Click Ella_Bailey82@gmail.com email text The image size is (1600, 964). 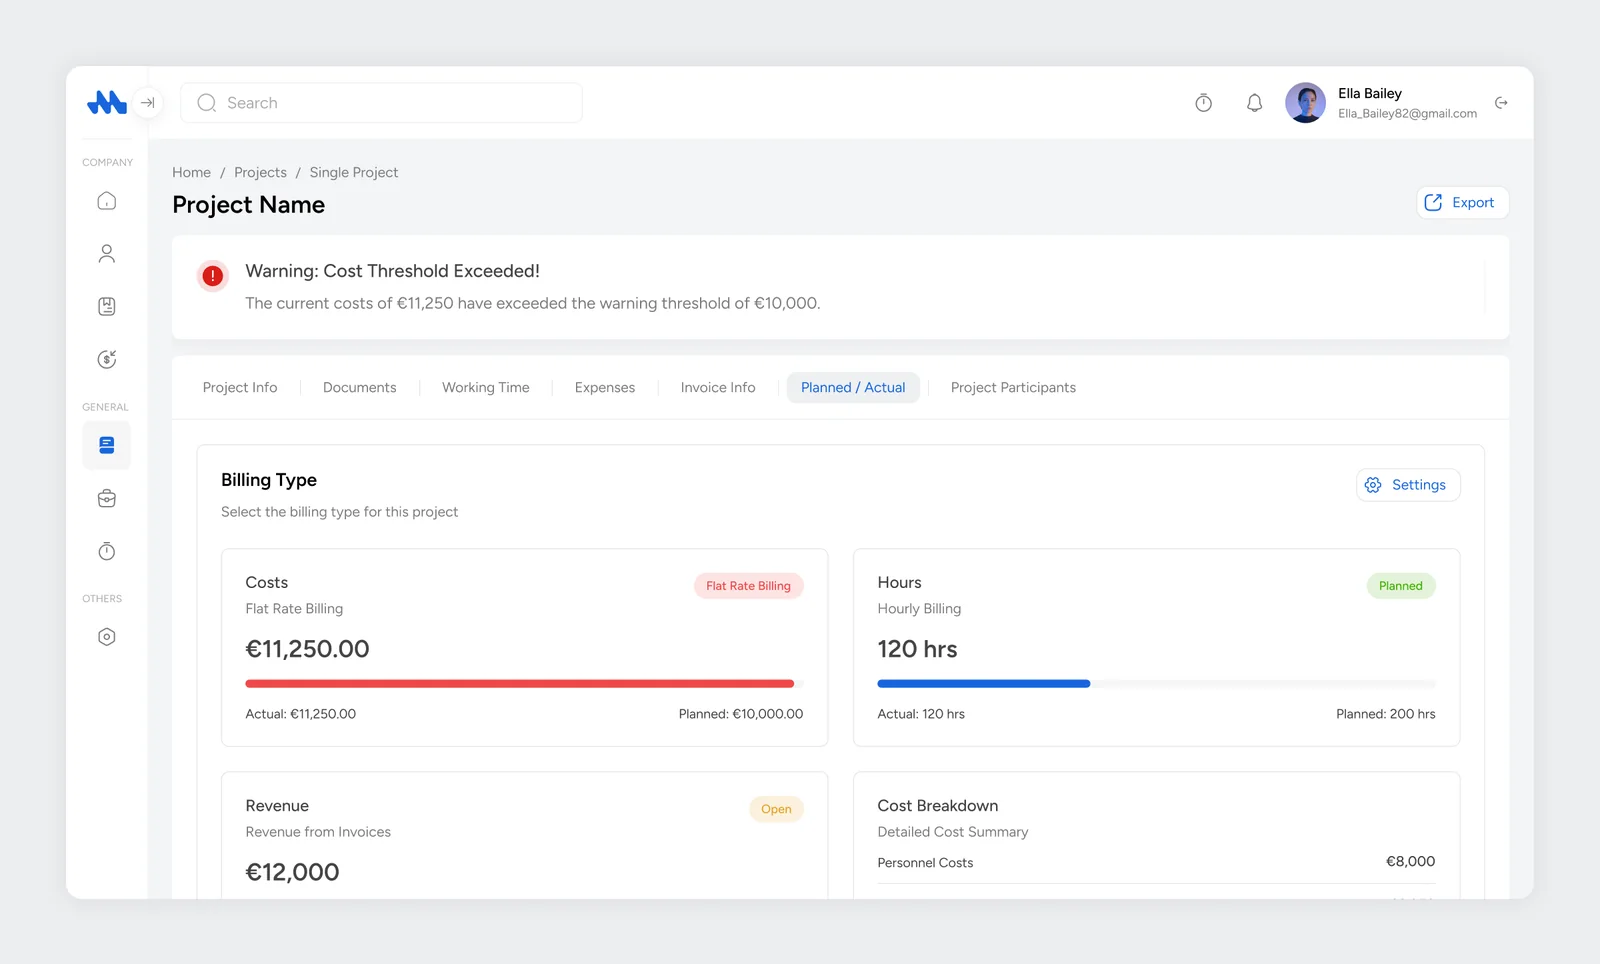1407,114
